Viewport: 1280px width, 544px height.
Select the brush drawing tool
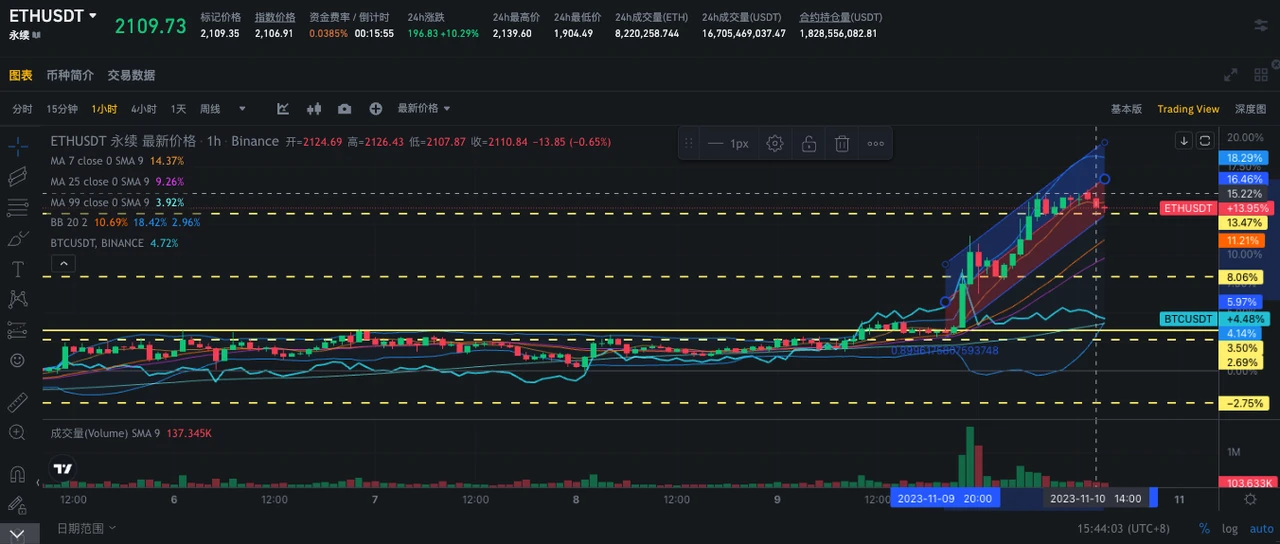point(17,238)
